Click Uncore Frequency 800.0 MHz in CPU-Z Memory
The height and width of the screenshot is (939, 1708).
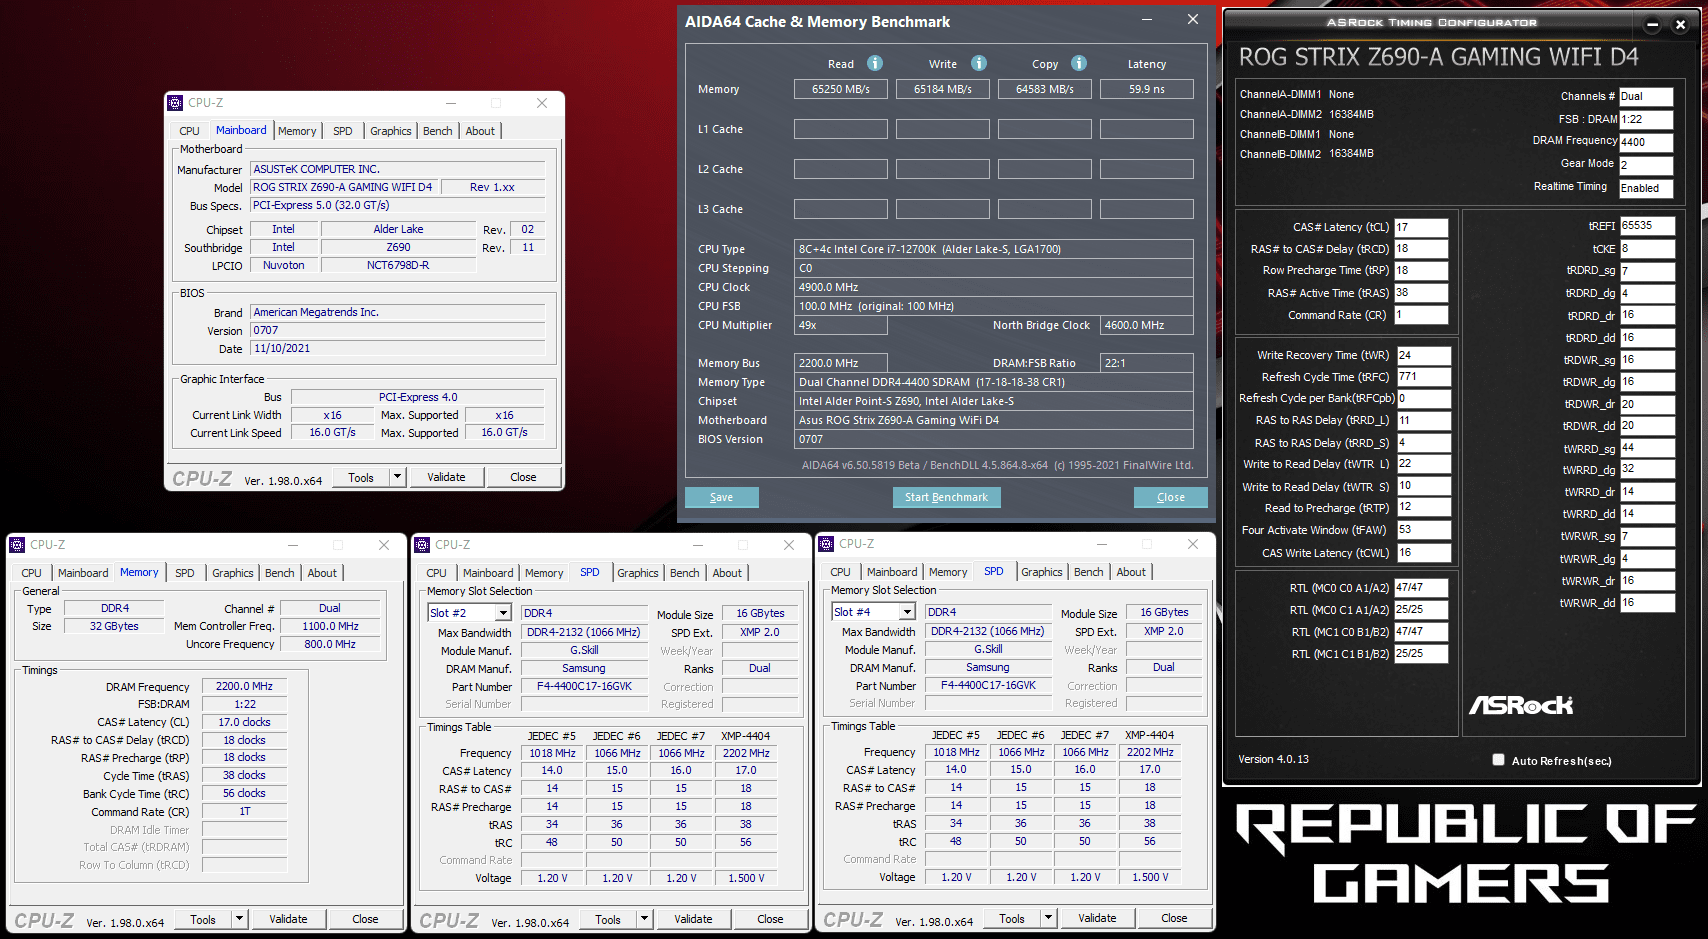(330, 644)
